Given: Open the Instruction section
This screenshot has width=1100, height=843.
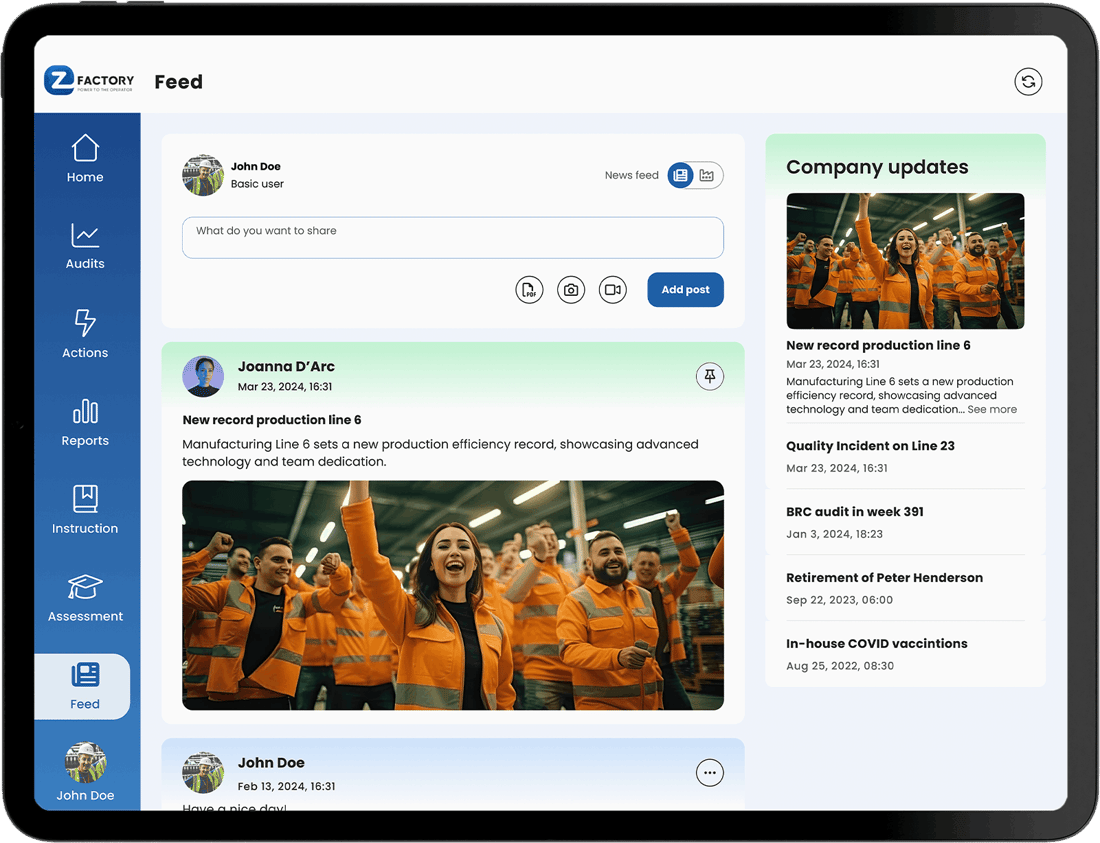Looking at the screenshot, I should 85,510.
